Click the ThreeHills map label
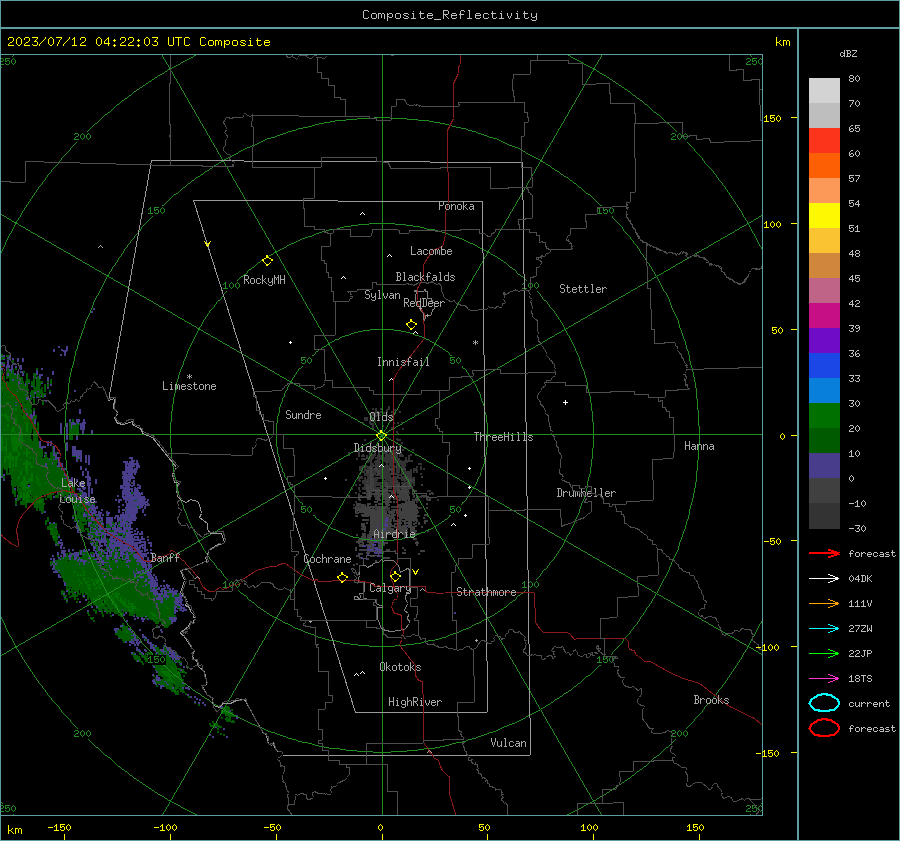The width and height of the screenshot is (900, 841). tap(503, 437)
